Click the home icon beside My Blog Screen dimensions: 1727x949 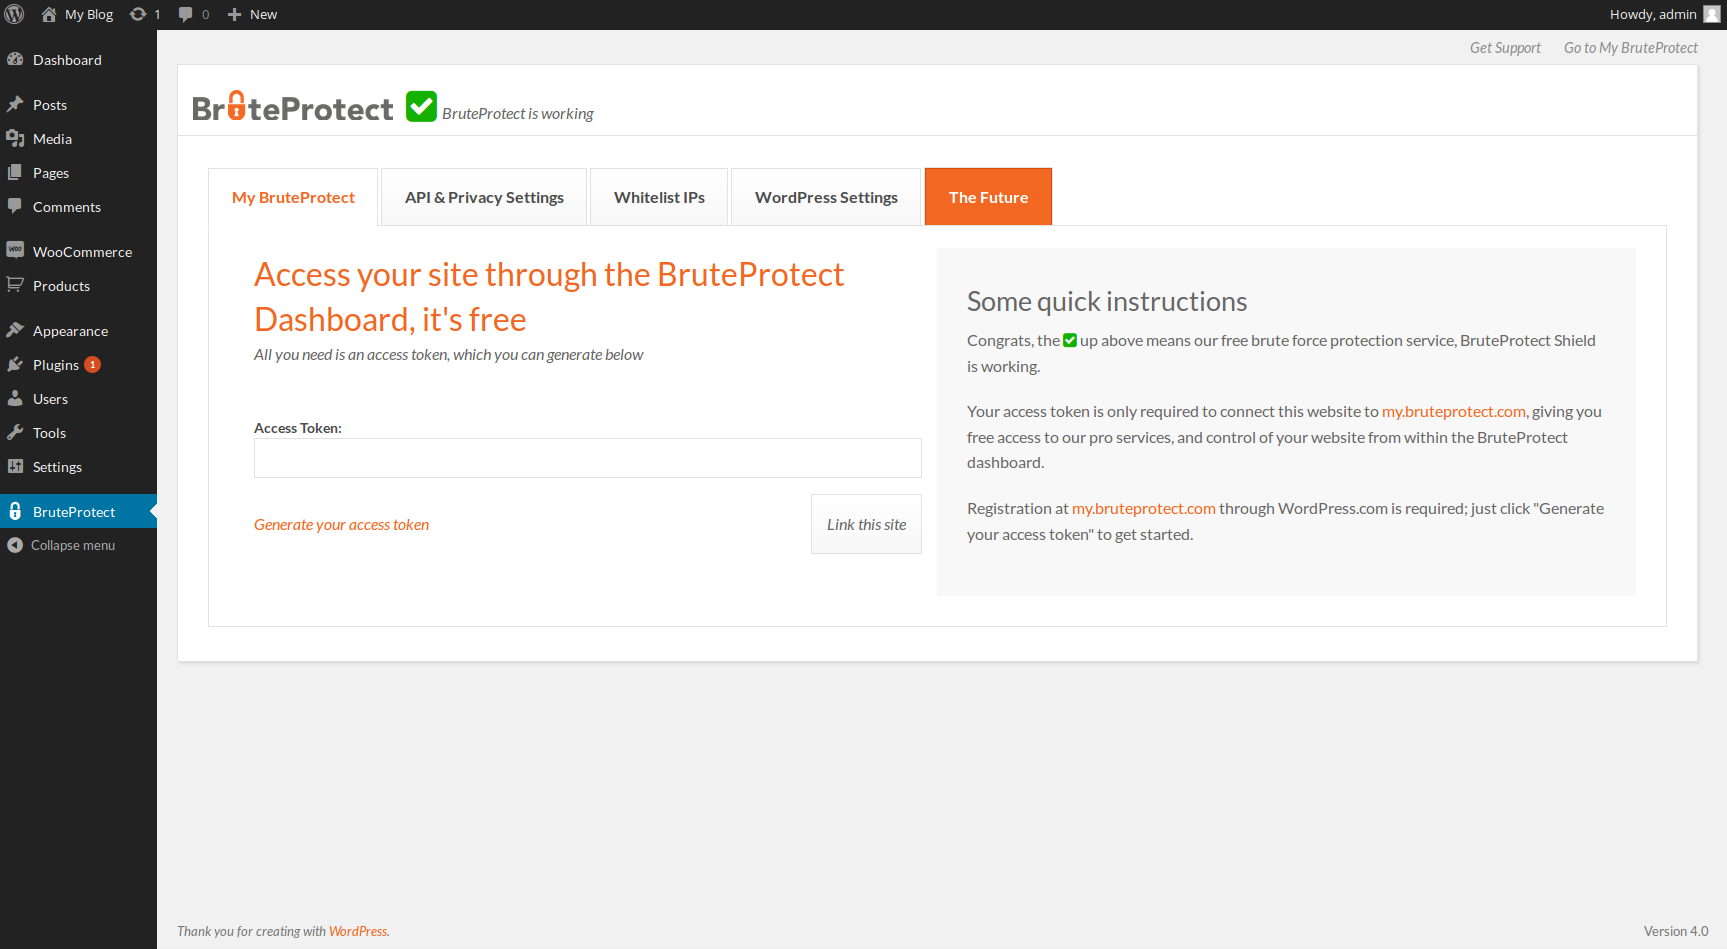[x=48, y=14]
